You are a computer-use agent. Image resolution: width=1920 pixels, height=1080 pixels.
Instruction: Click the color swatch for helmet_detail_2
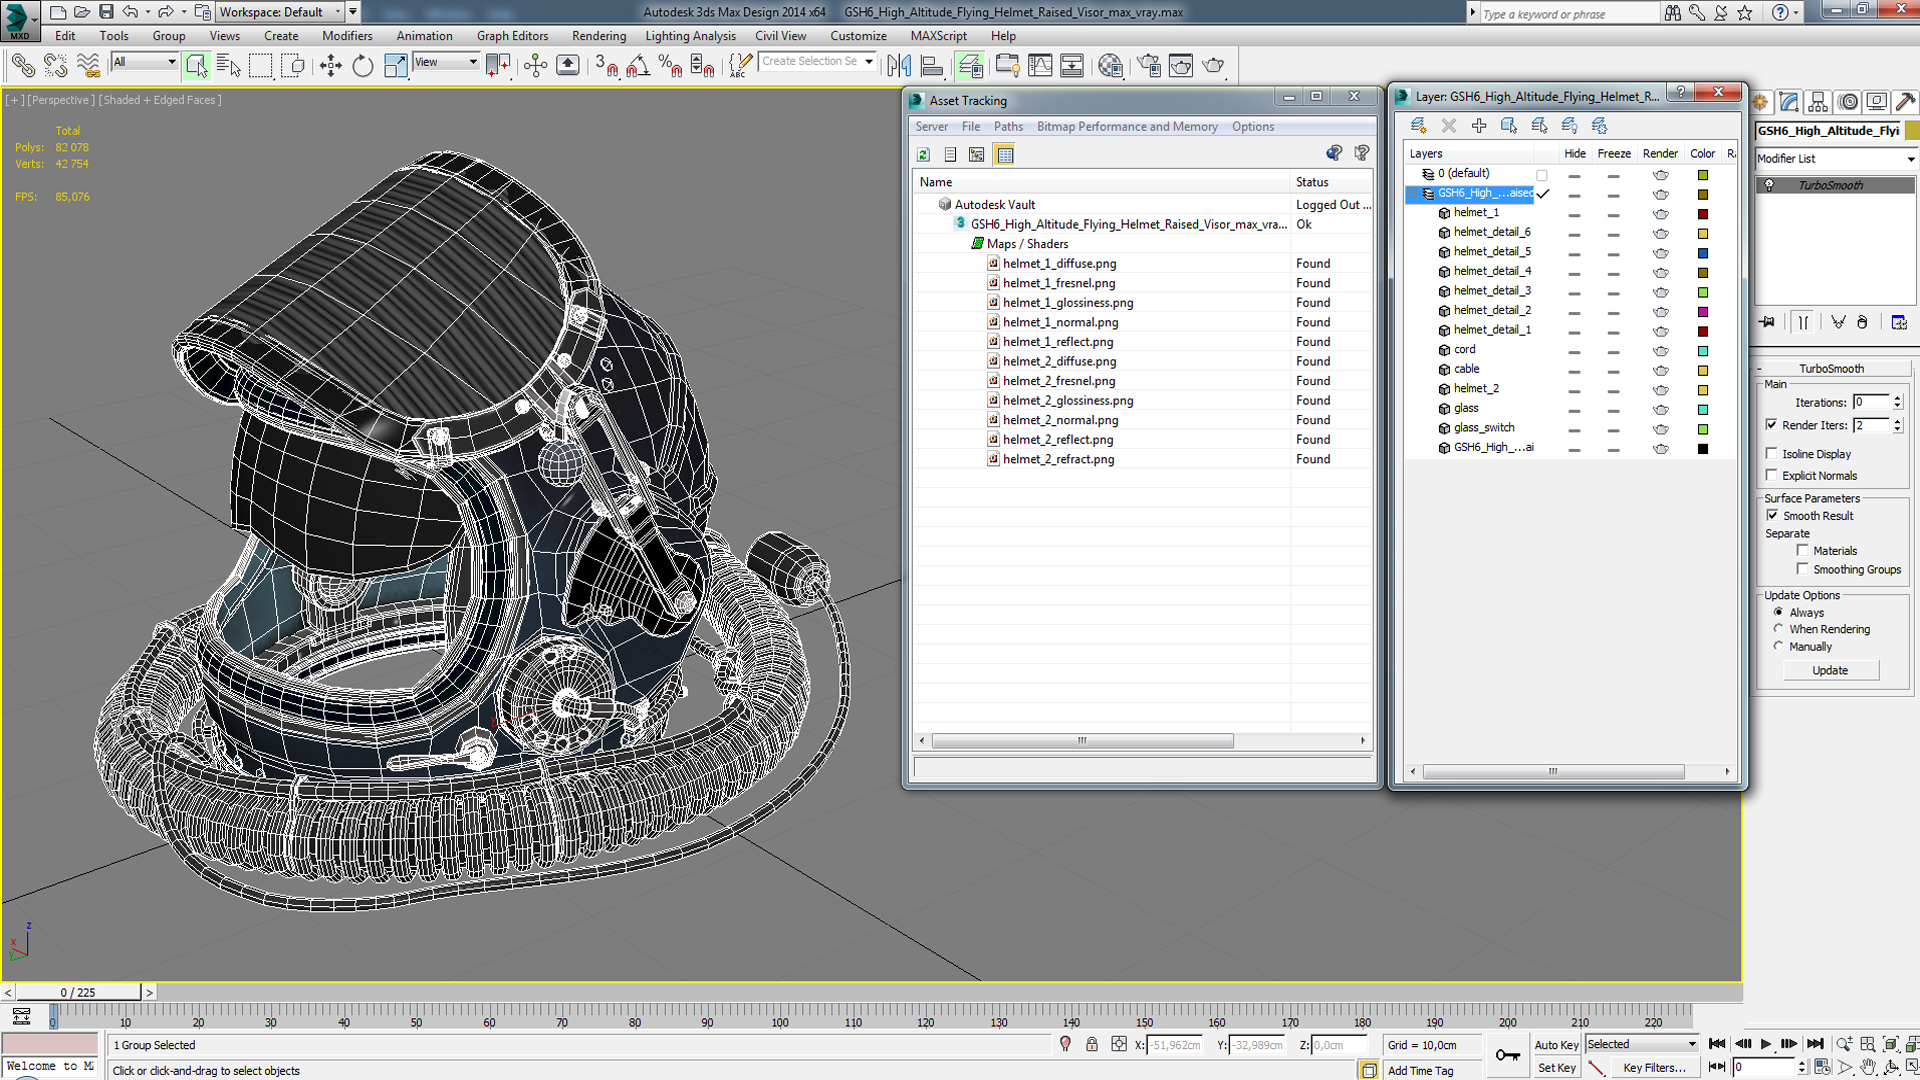click(1703, 312)
